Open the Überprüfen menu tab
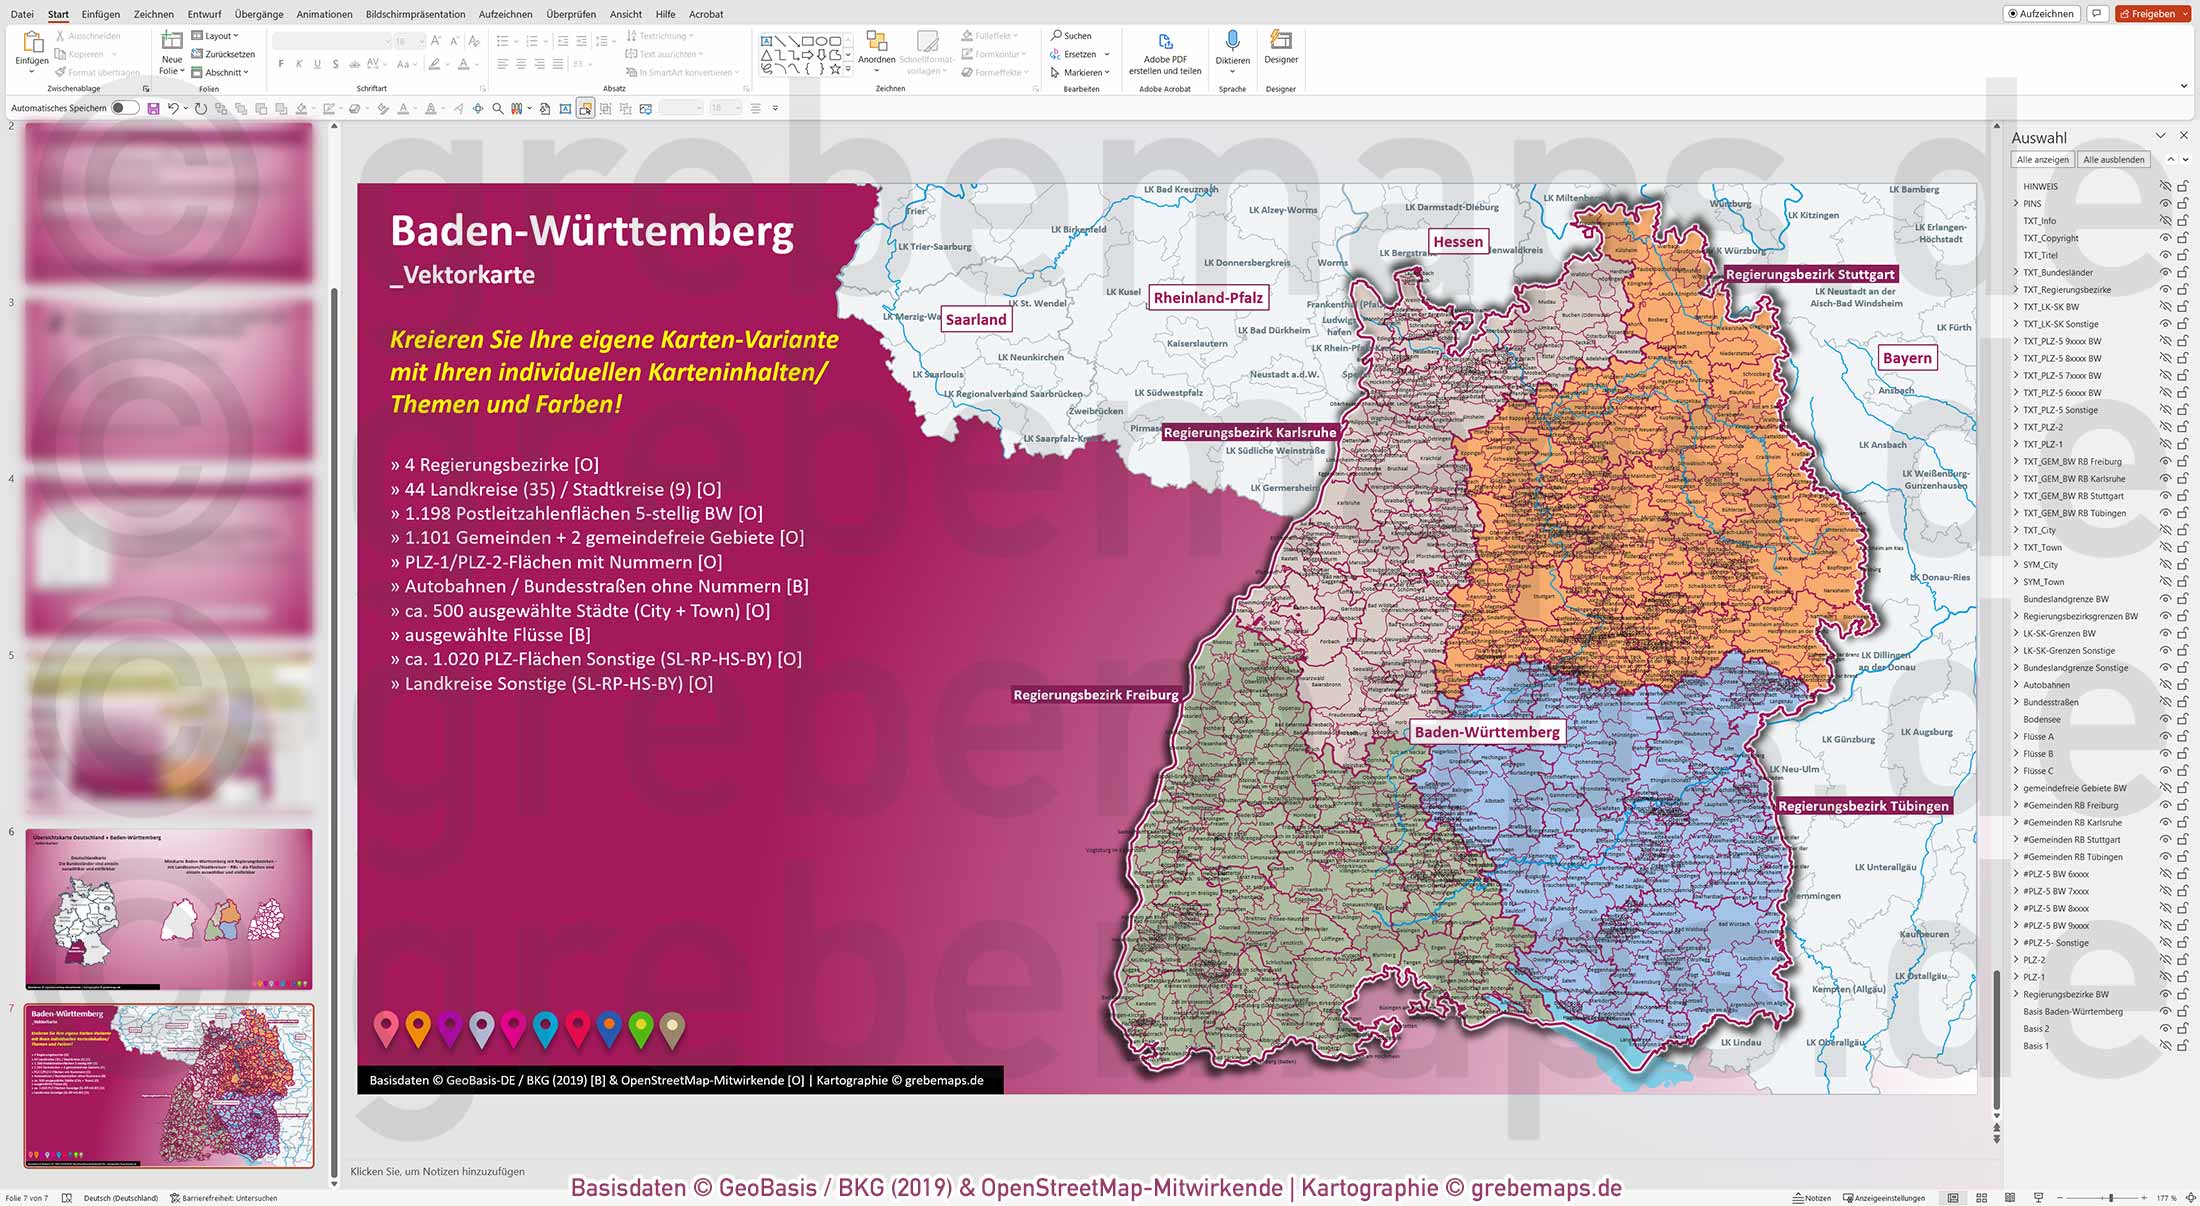This screenshot has height=1206, width=2200. (570, 14)
